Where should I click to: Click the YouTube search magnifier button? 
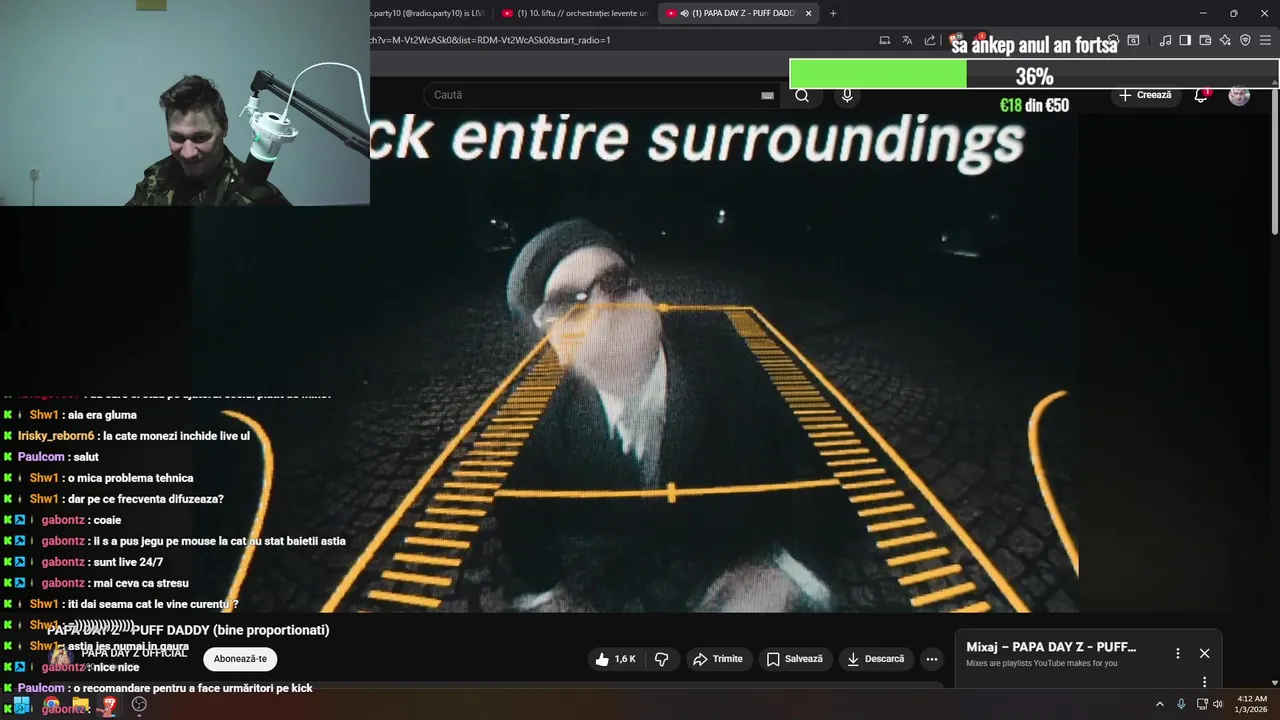point(802,95)
